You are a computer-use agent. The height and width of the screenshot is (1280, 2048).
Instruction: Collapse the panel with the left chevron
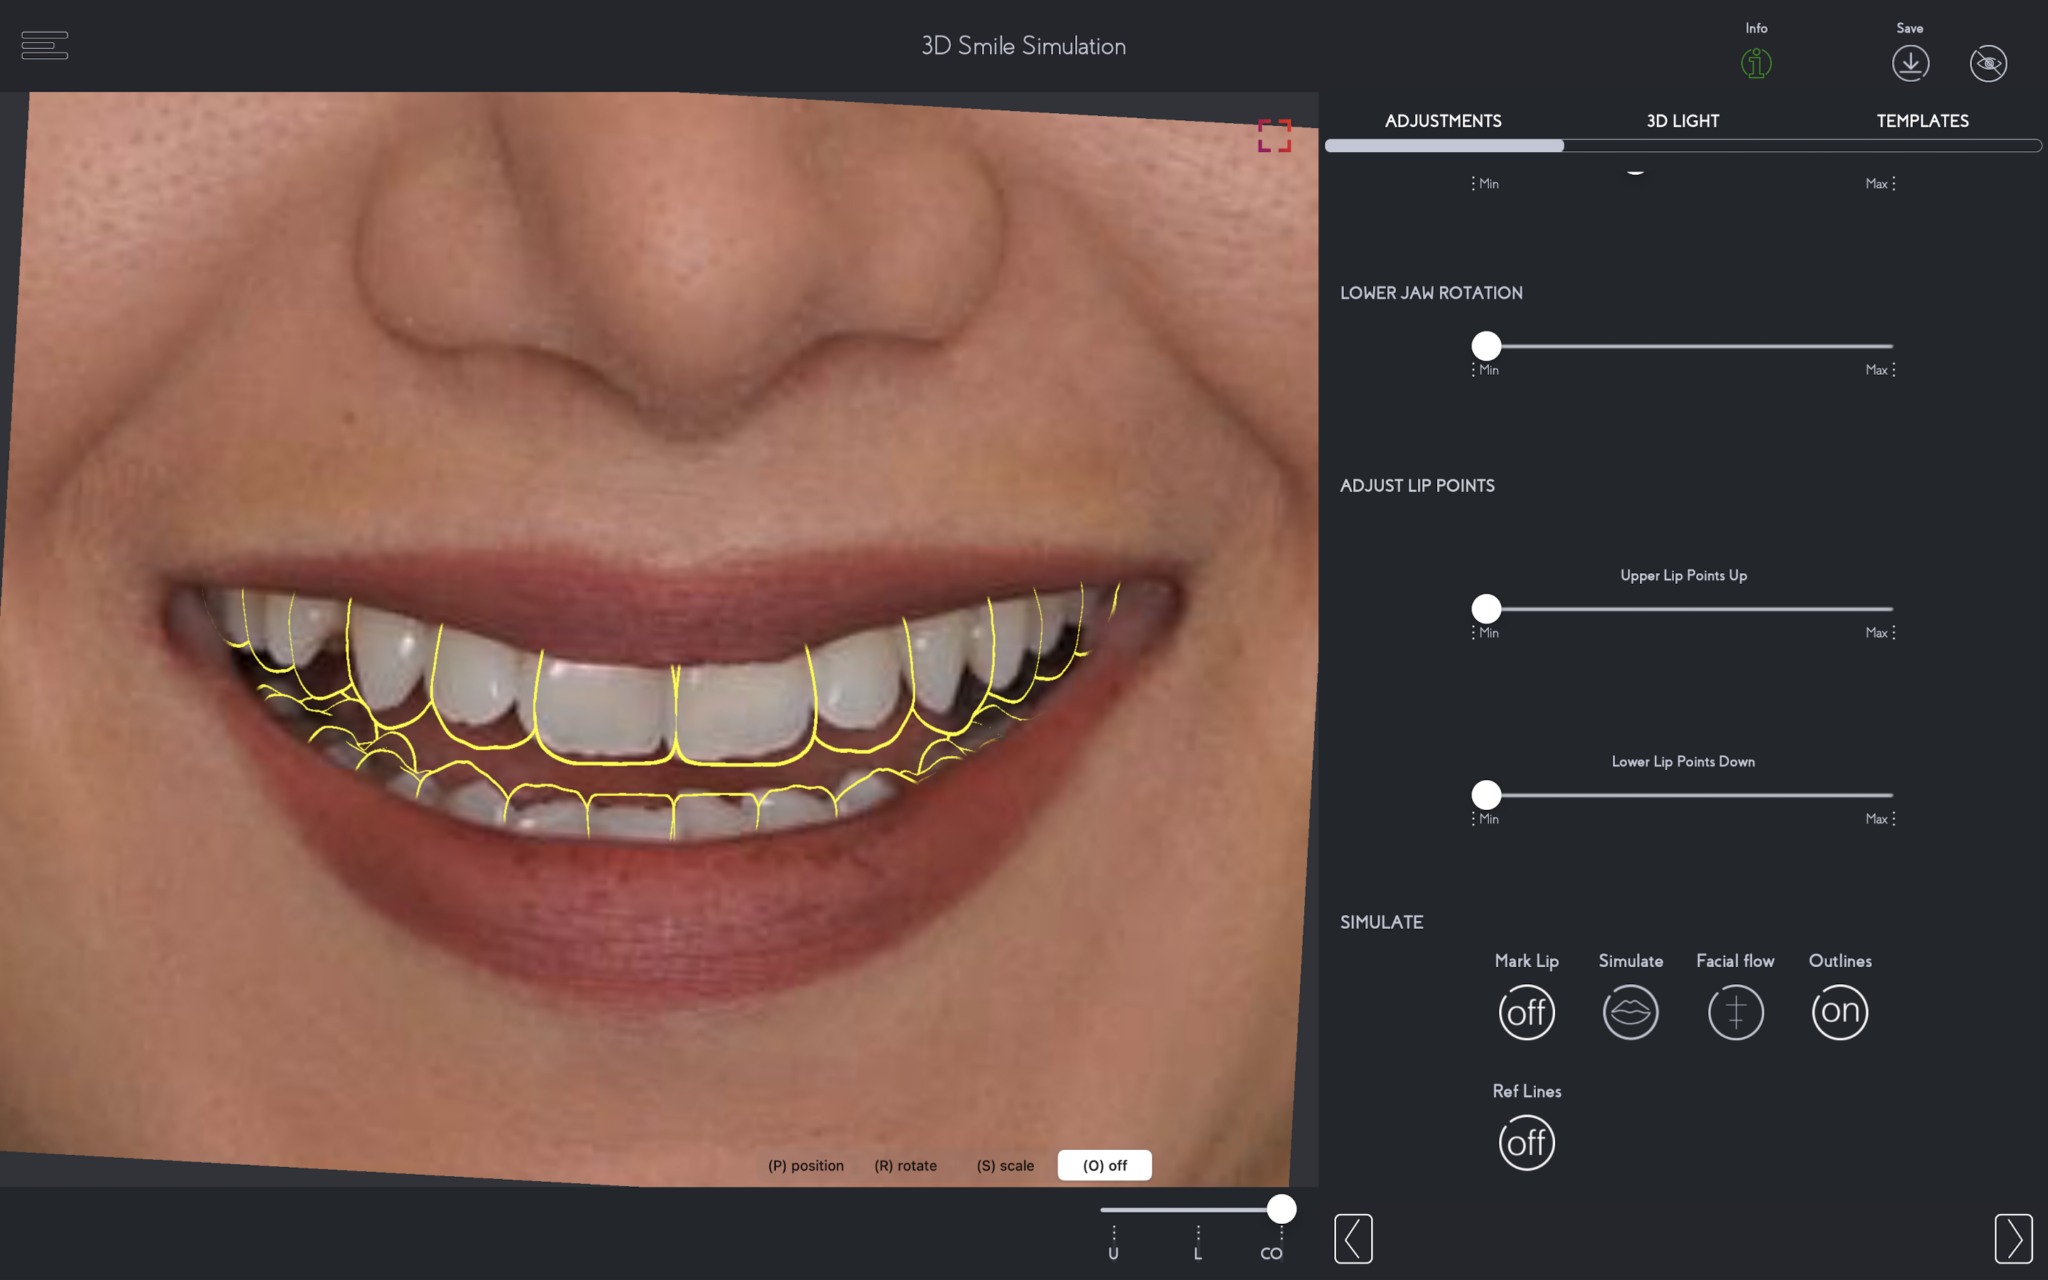1353,1238
